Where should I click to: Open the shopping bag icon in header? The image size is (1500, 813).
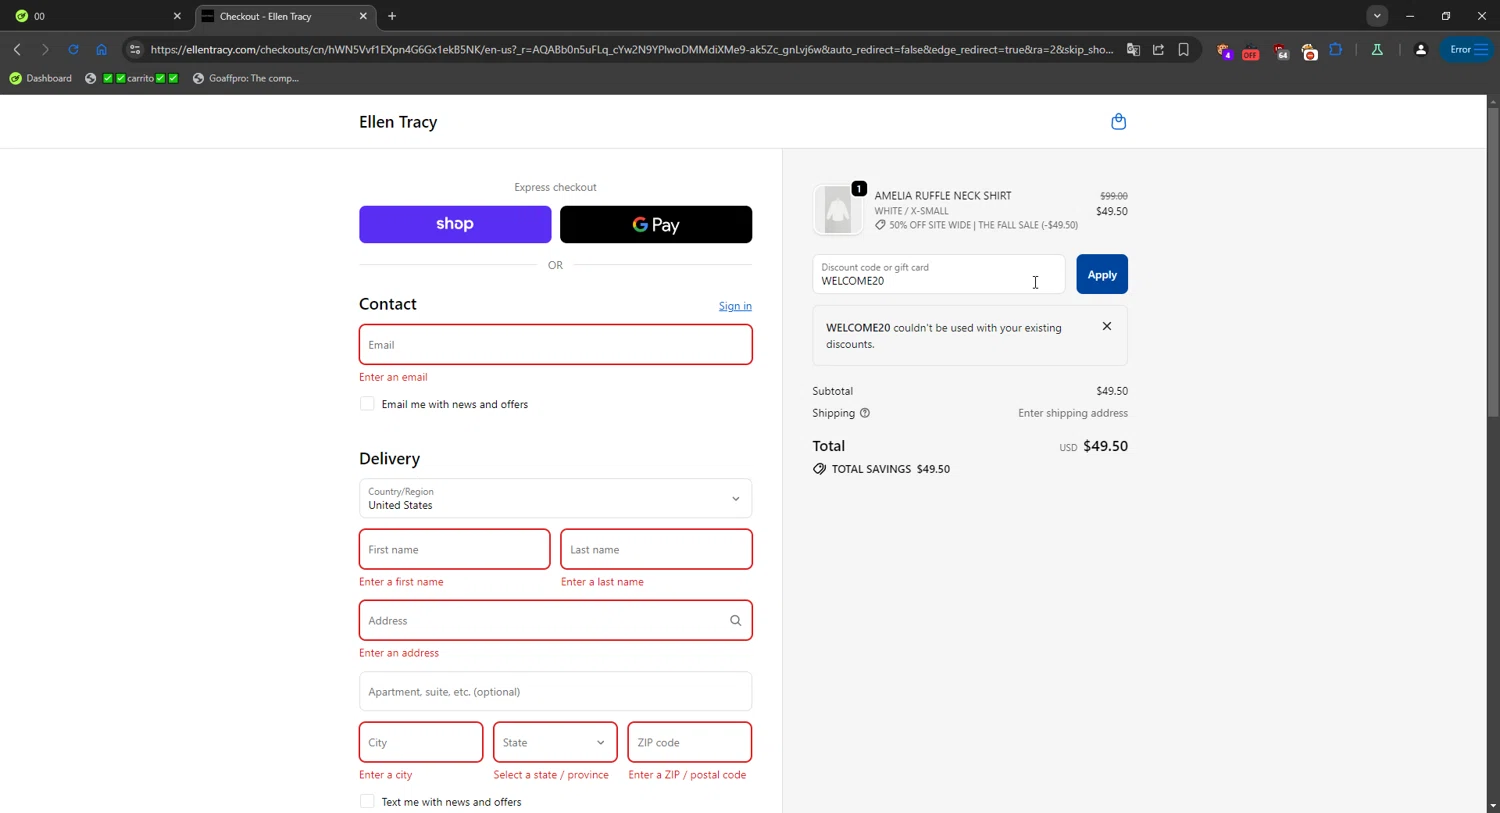1118,122
